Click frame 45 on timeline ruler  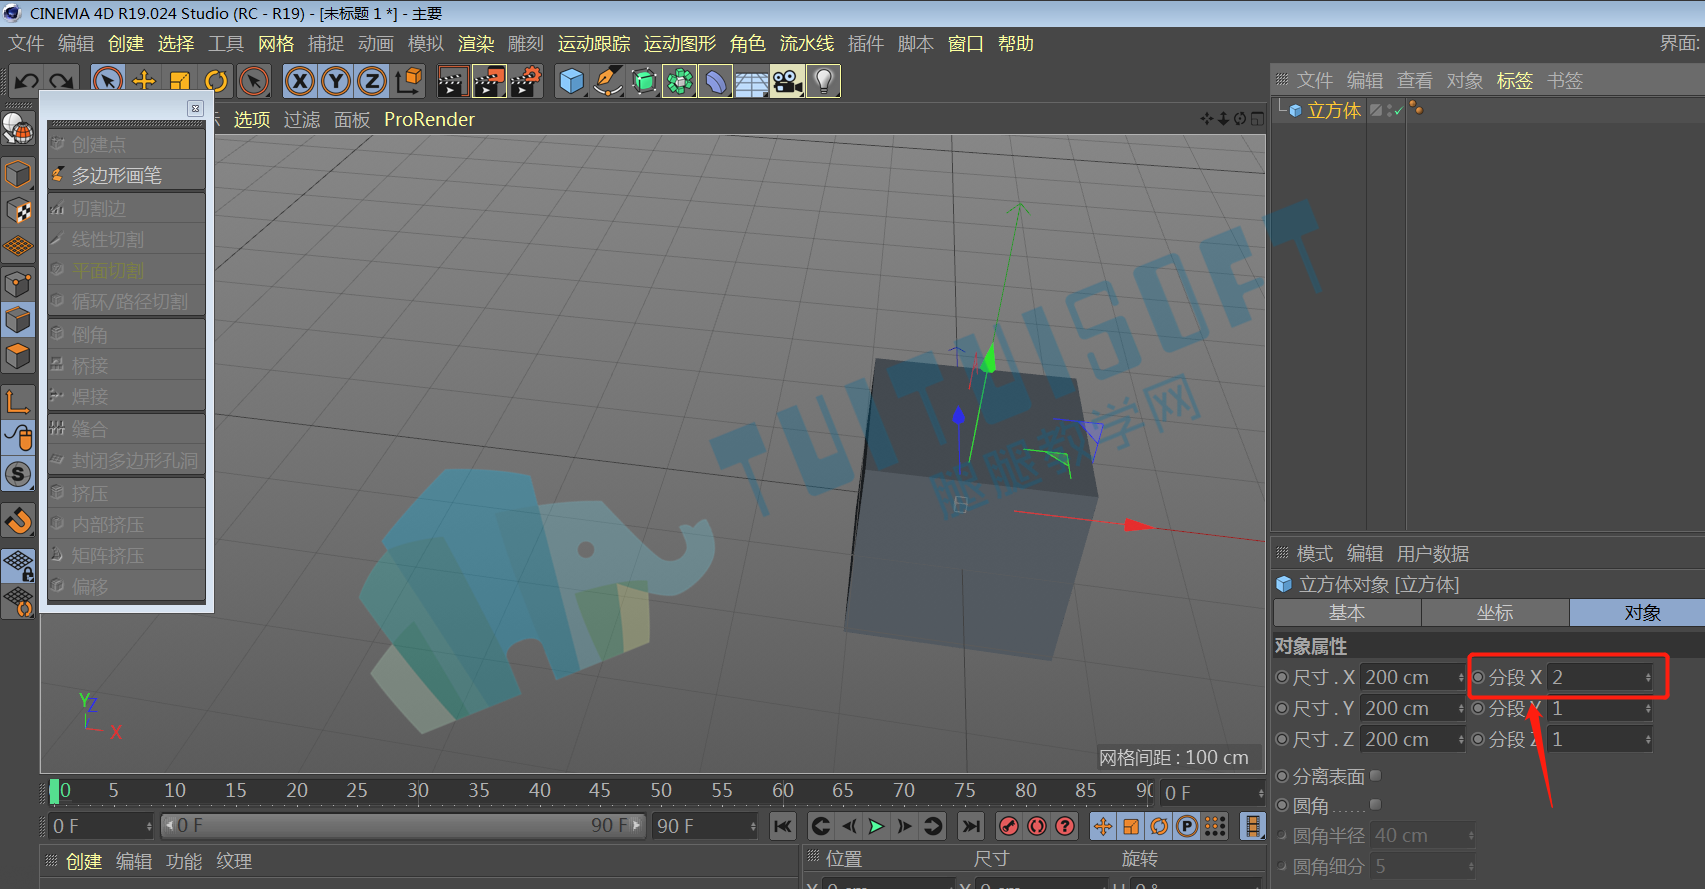(x=600, y=791)
